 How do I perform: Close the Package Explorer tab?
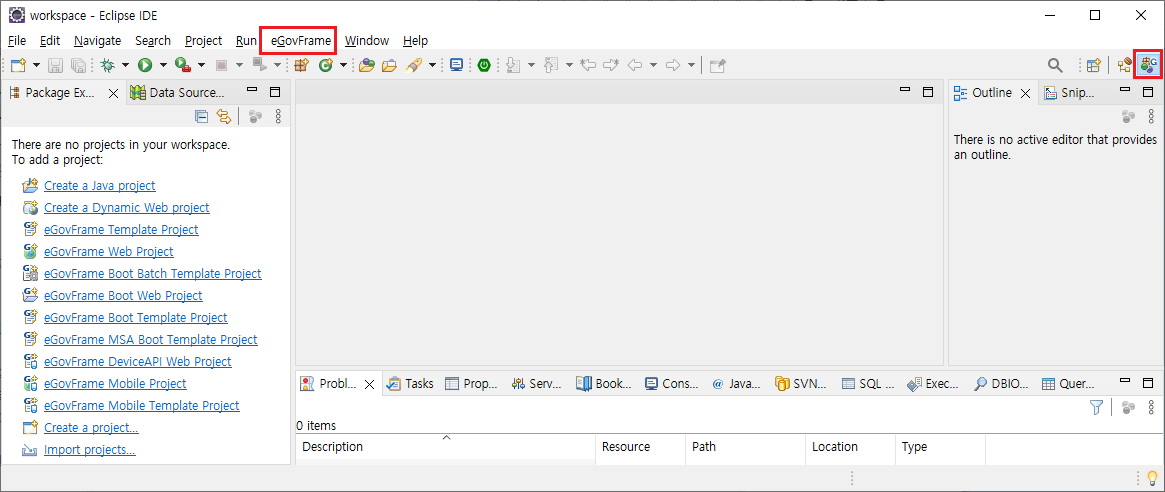114,93
